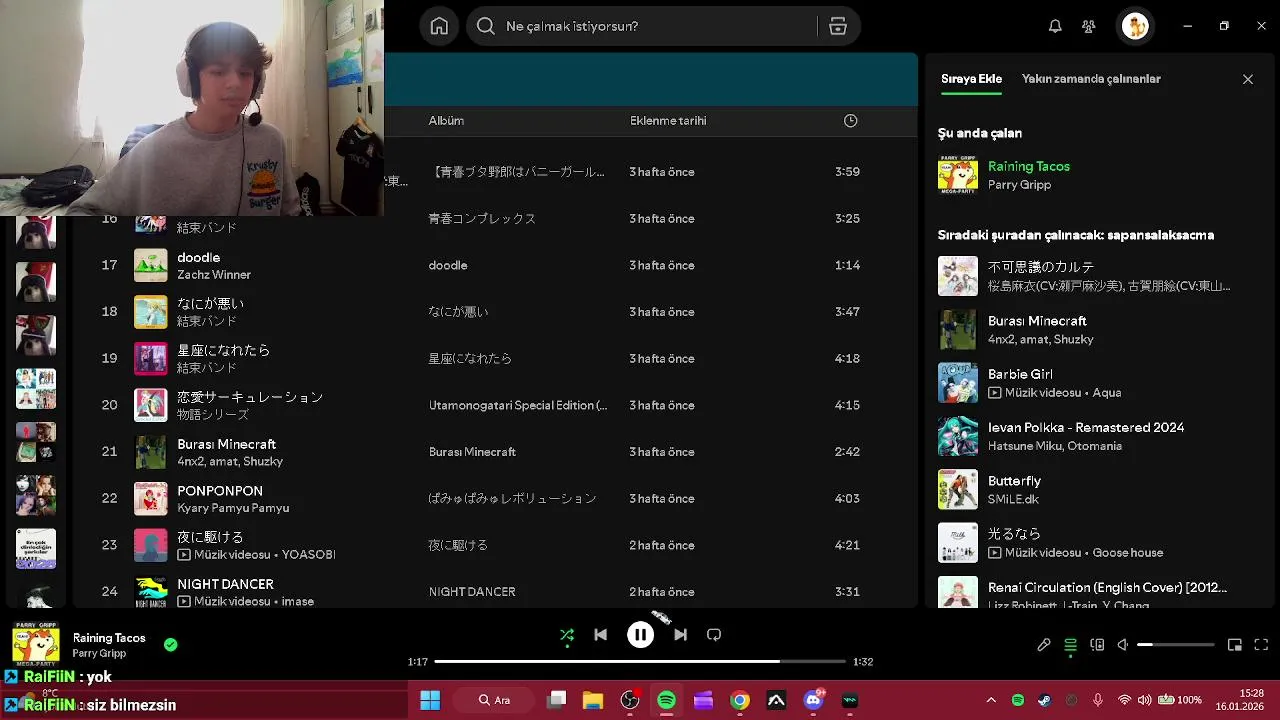Play "Ievan Polkka - Remastered 2024" from queue
Image resolution: width=1280 pixels, height=720 pixels.
pyautogui.click(x=1099, y=436)
